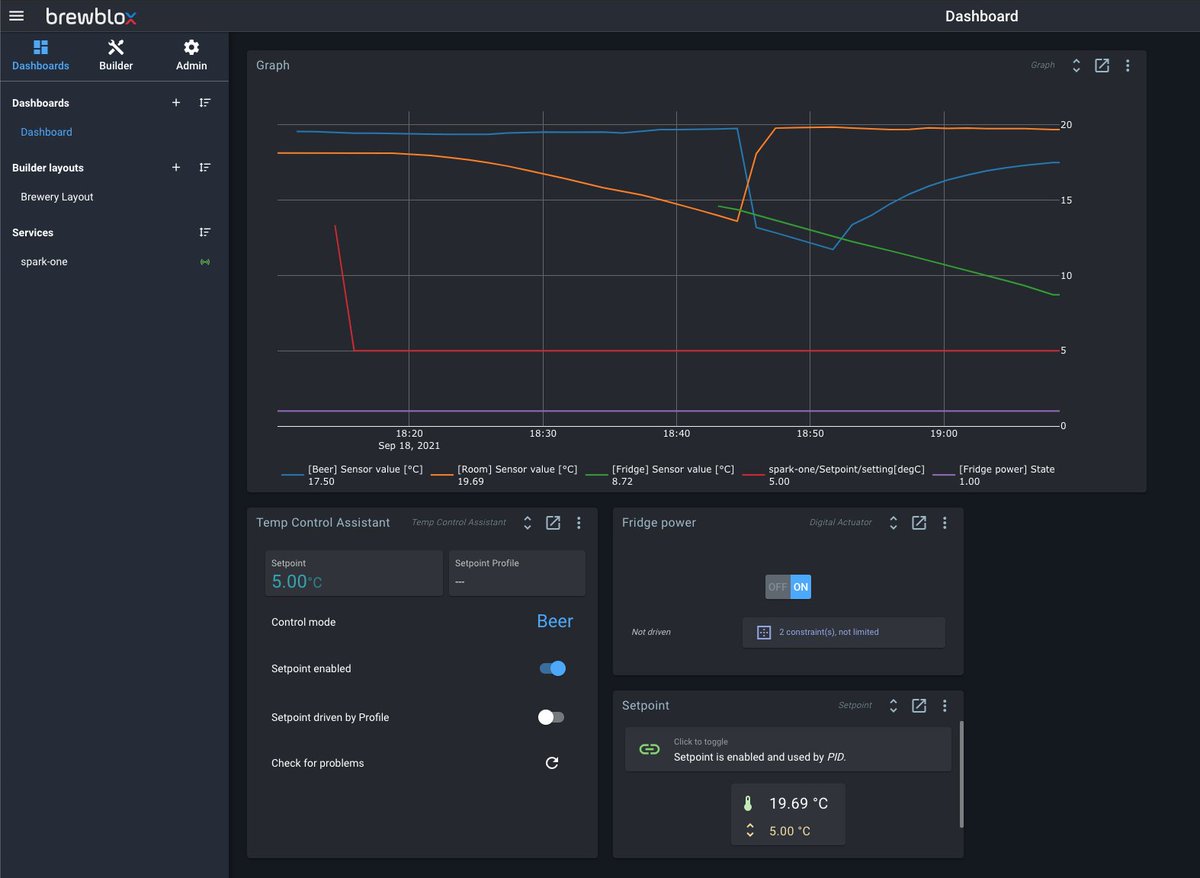This screenshot has width=1200, height=878.
Task: Open Setpoint widget more options menu
Action: coord(945,705)
